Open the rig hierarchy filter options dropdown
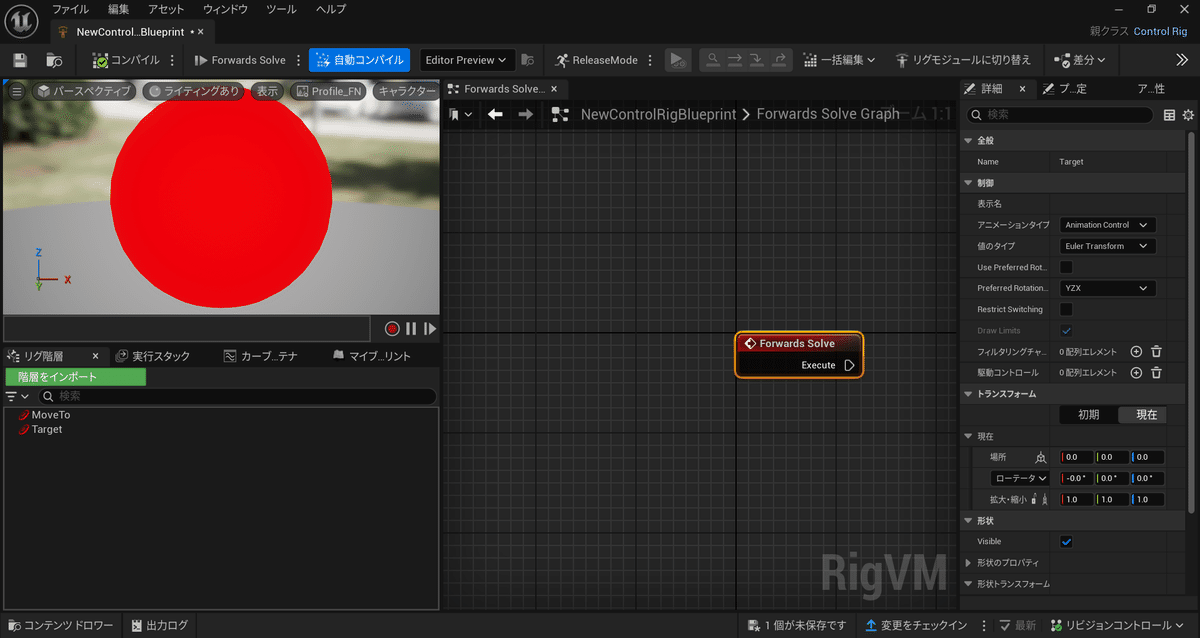 pos(17,396)
